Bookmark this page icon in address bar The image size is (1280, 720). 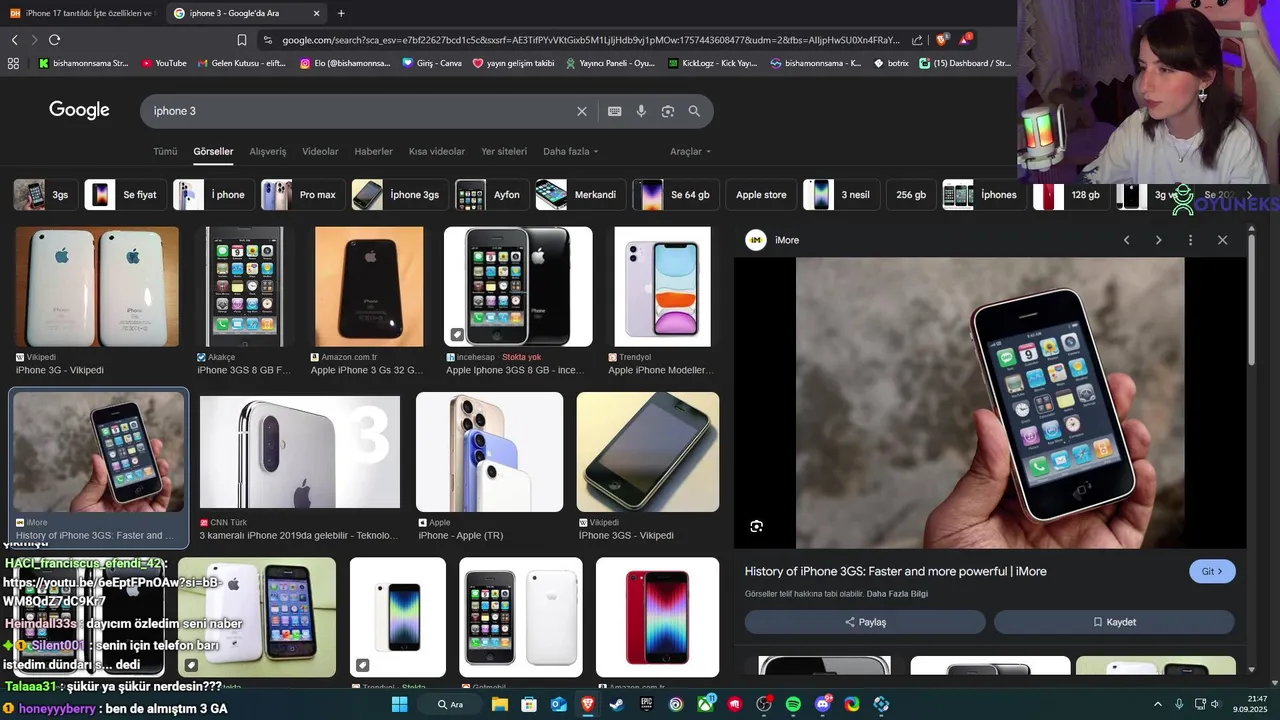point(241,40)
